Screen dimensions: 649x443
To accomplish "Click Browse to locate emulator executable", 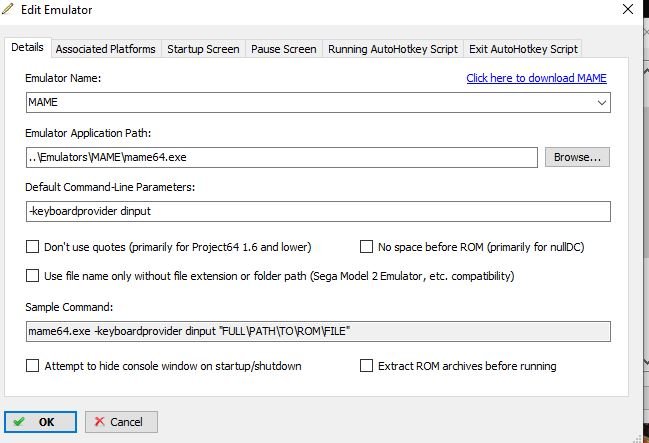I will pos(577,157).
